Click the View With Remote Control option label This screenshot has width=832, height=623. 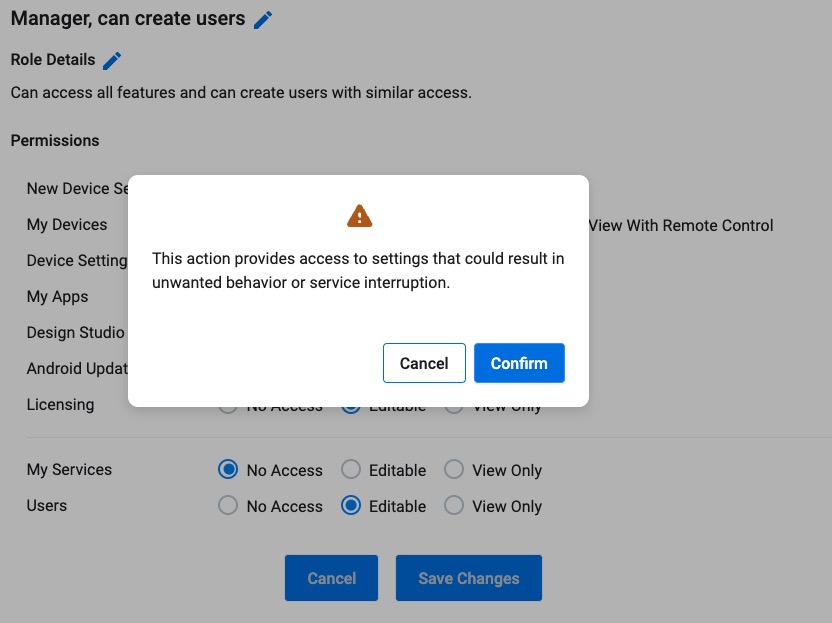click(681, 226)
